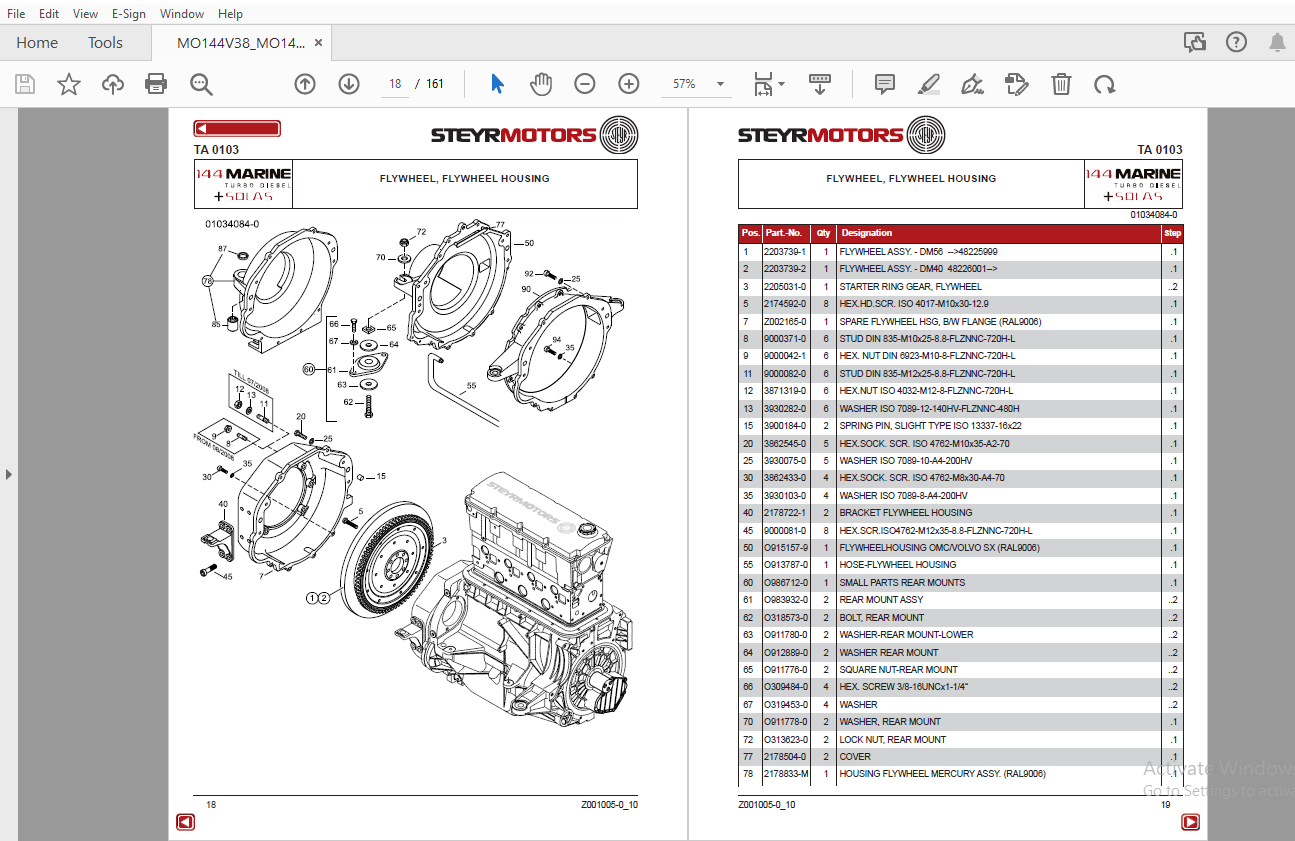Open the notifications bell
This screenshot has width=1295, height=841.
pos(1278,42)
